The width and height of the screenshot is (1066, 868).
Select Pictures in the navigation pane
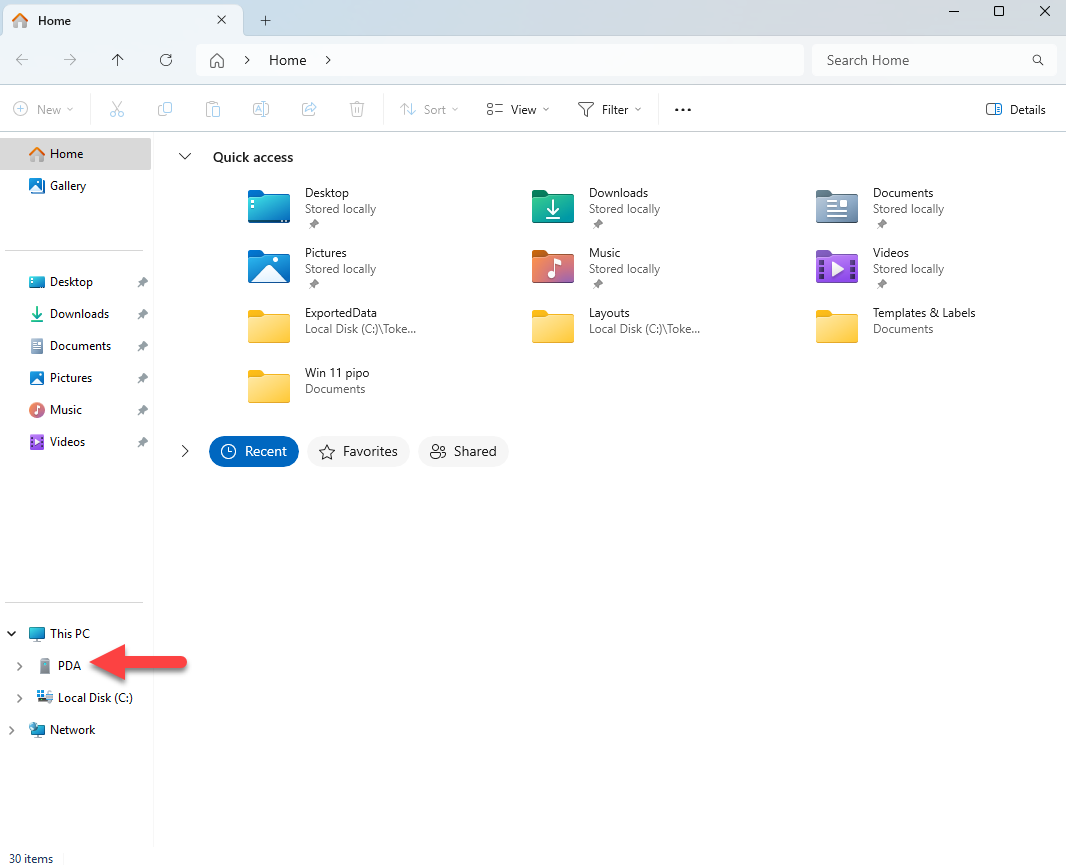click(x=71, y=378)
